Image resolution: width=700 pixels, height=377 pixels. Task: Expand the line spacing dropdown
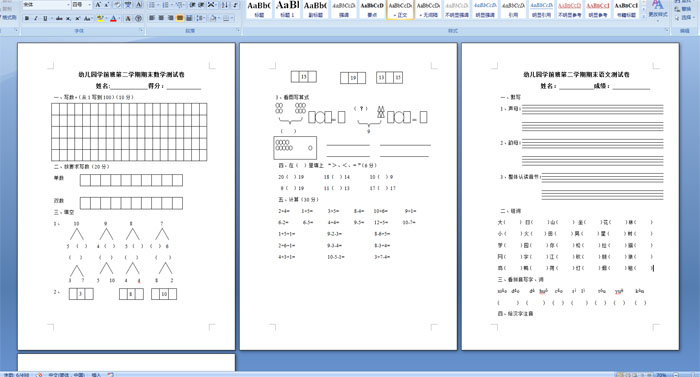[x=200, y=18]
